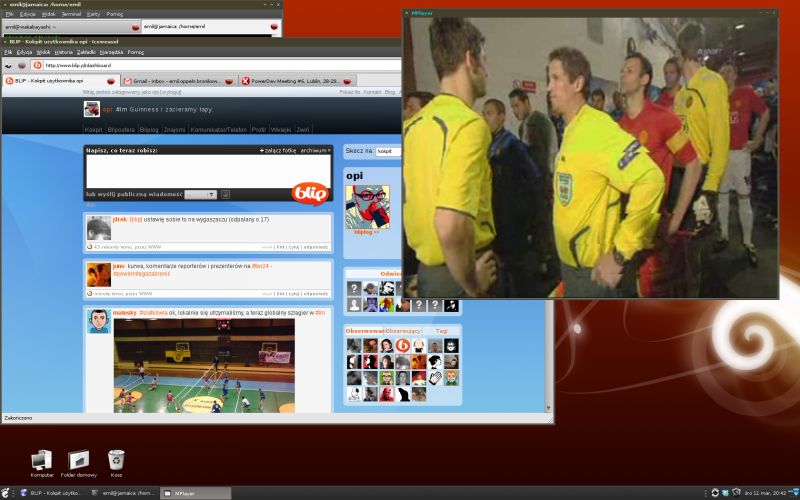The image size is (800, 500).
Task: Close the BLIP Kokpit browser tab
Action: point(111,81)
